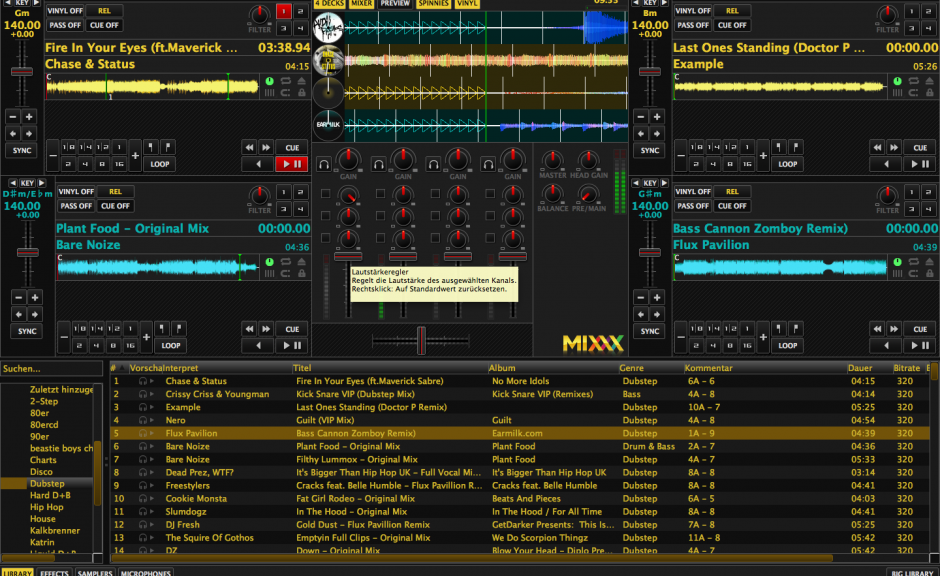Click the fast-forward icon on the bottom-left deck
Viewport: 940px width, 576px height.
[266, 328]
